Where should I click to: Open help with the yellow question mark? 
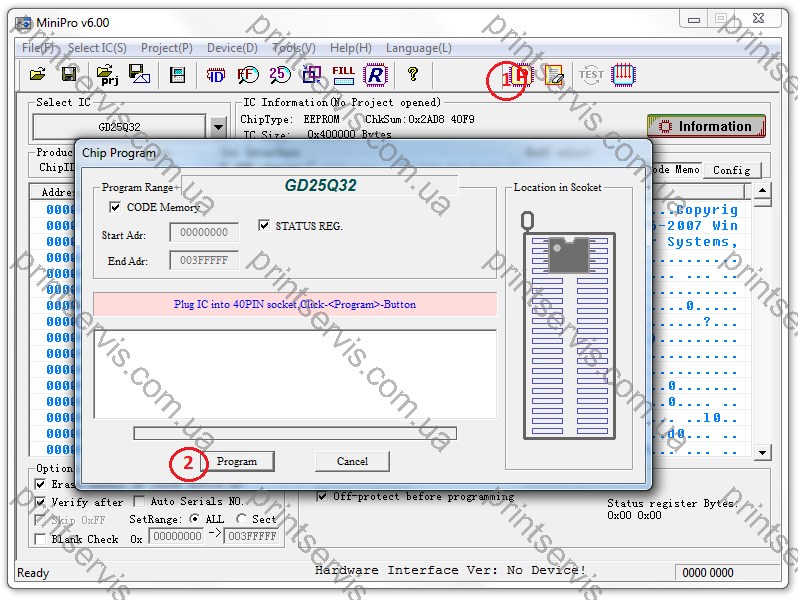tap(413, 74)
